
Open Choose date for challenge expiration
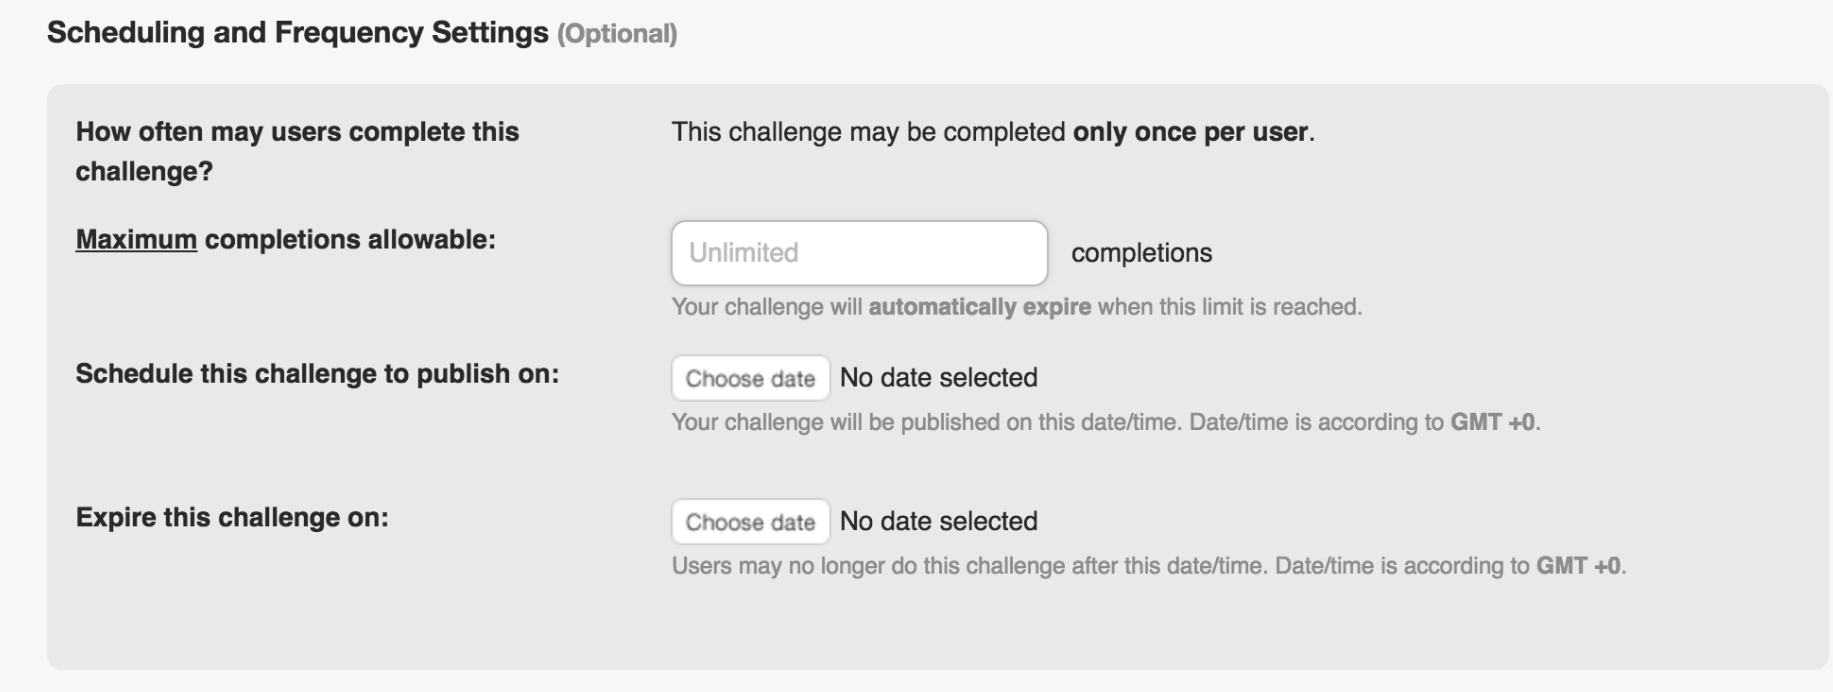(750, 522)
